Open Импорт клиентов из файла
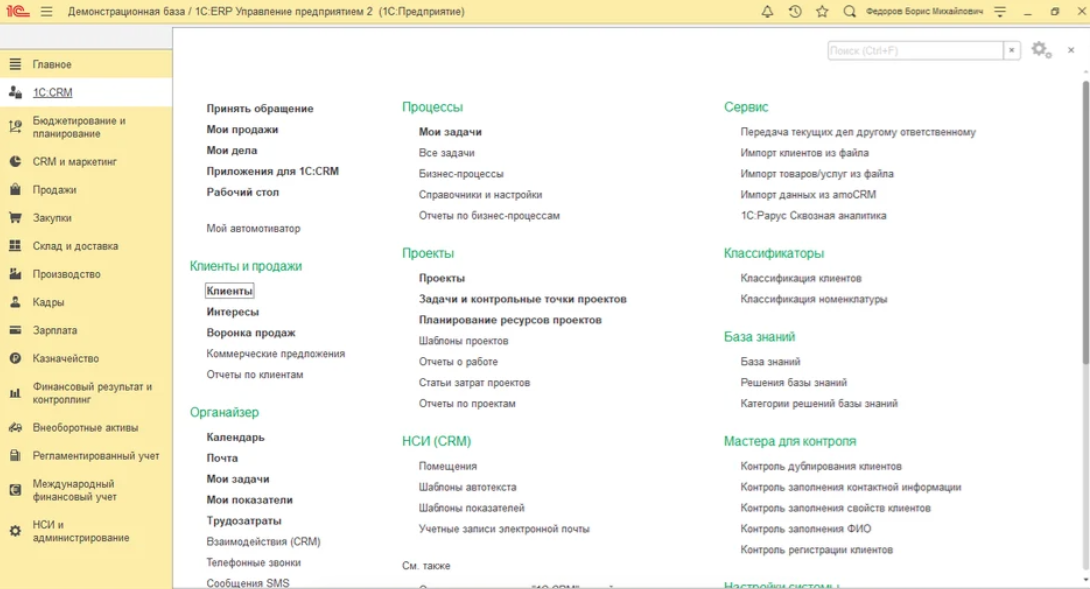 [x=804, y=152]
